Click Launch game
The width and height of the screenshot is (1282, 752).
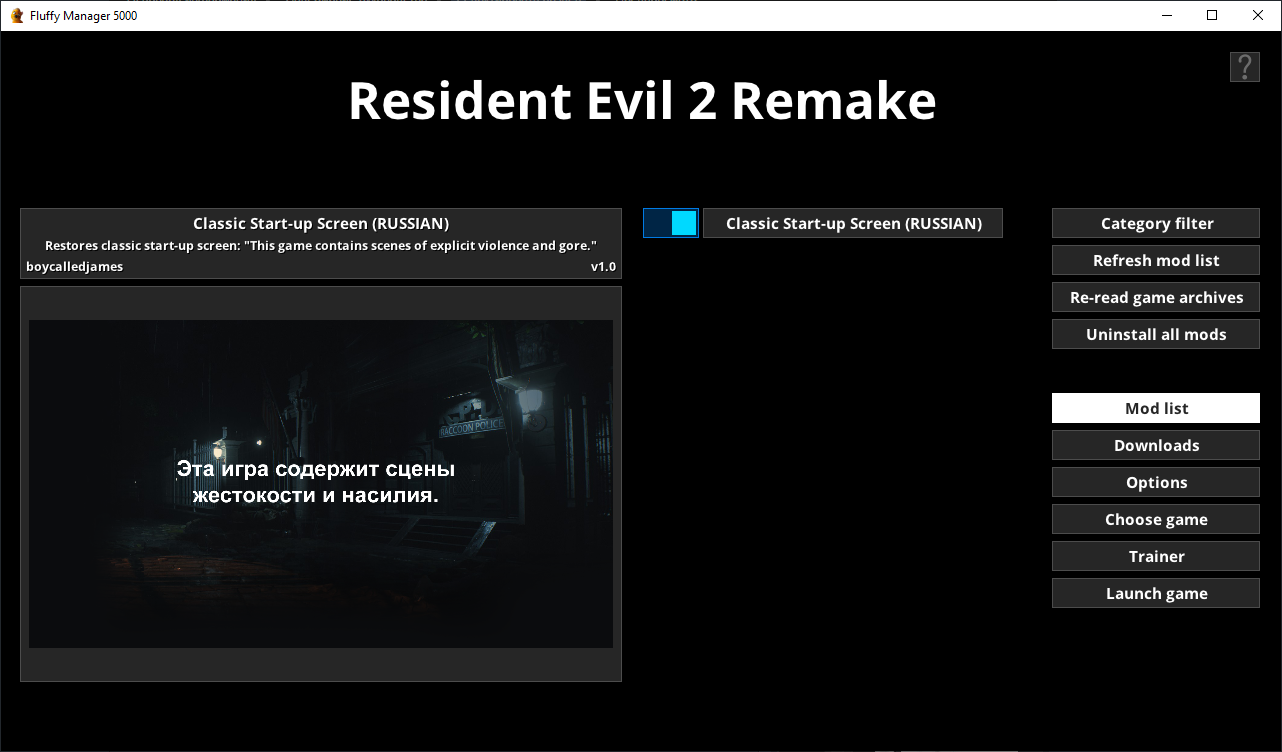click(x=1156, y=593)
